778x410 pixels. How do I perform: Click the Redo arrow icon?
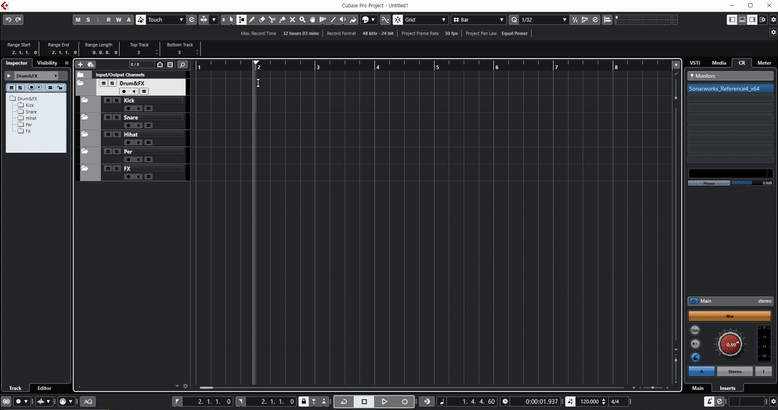(18, 19)
